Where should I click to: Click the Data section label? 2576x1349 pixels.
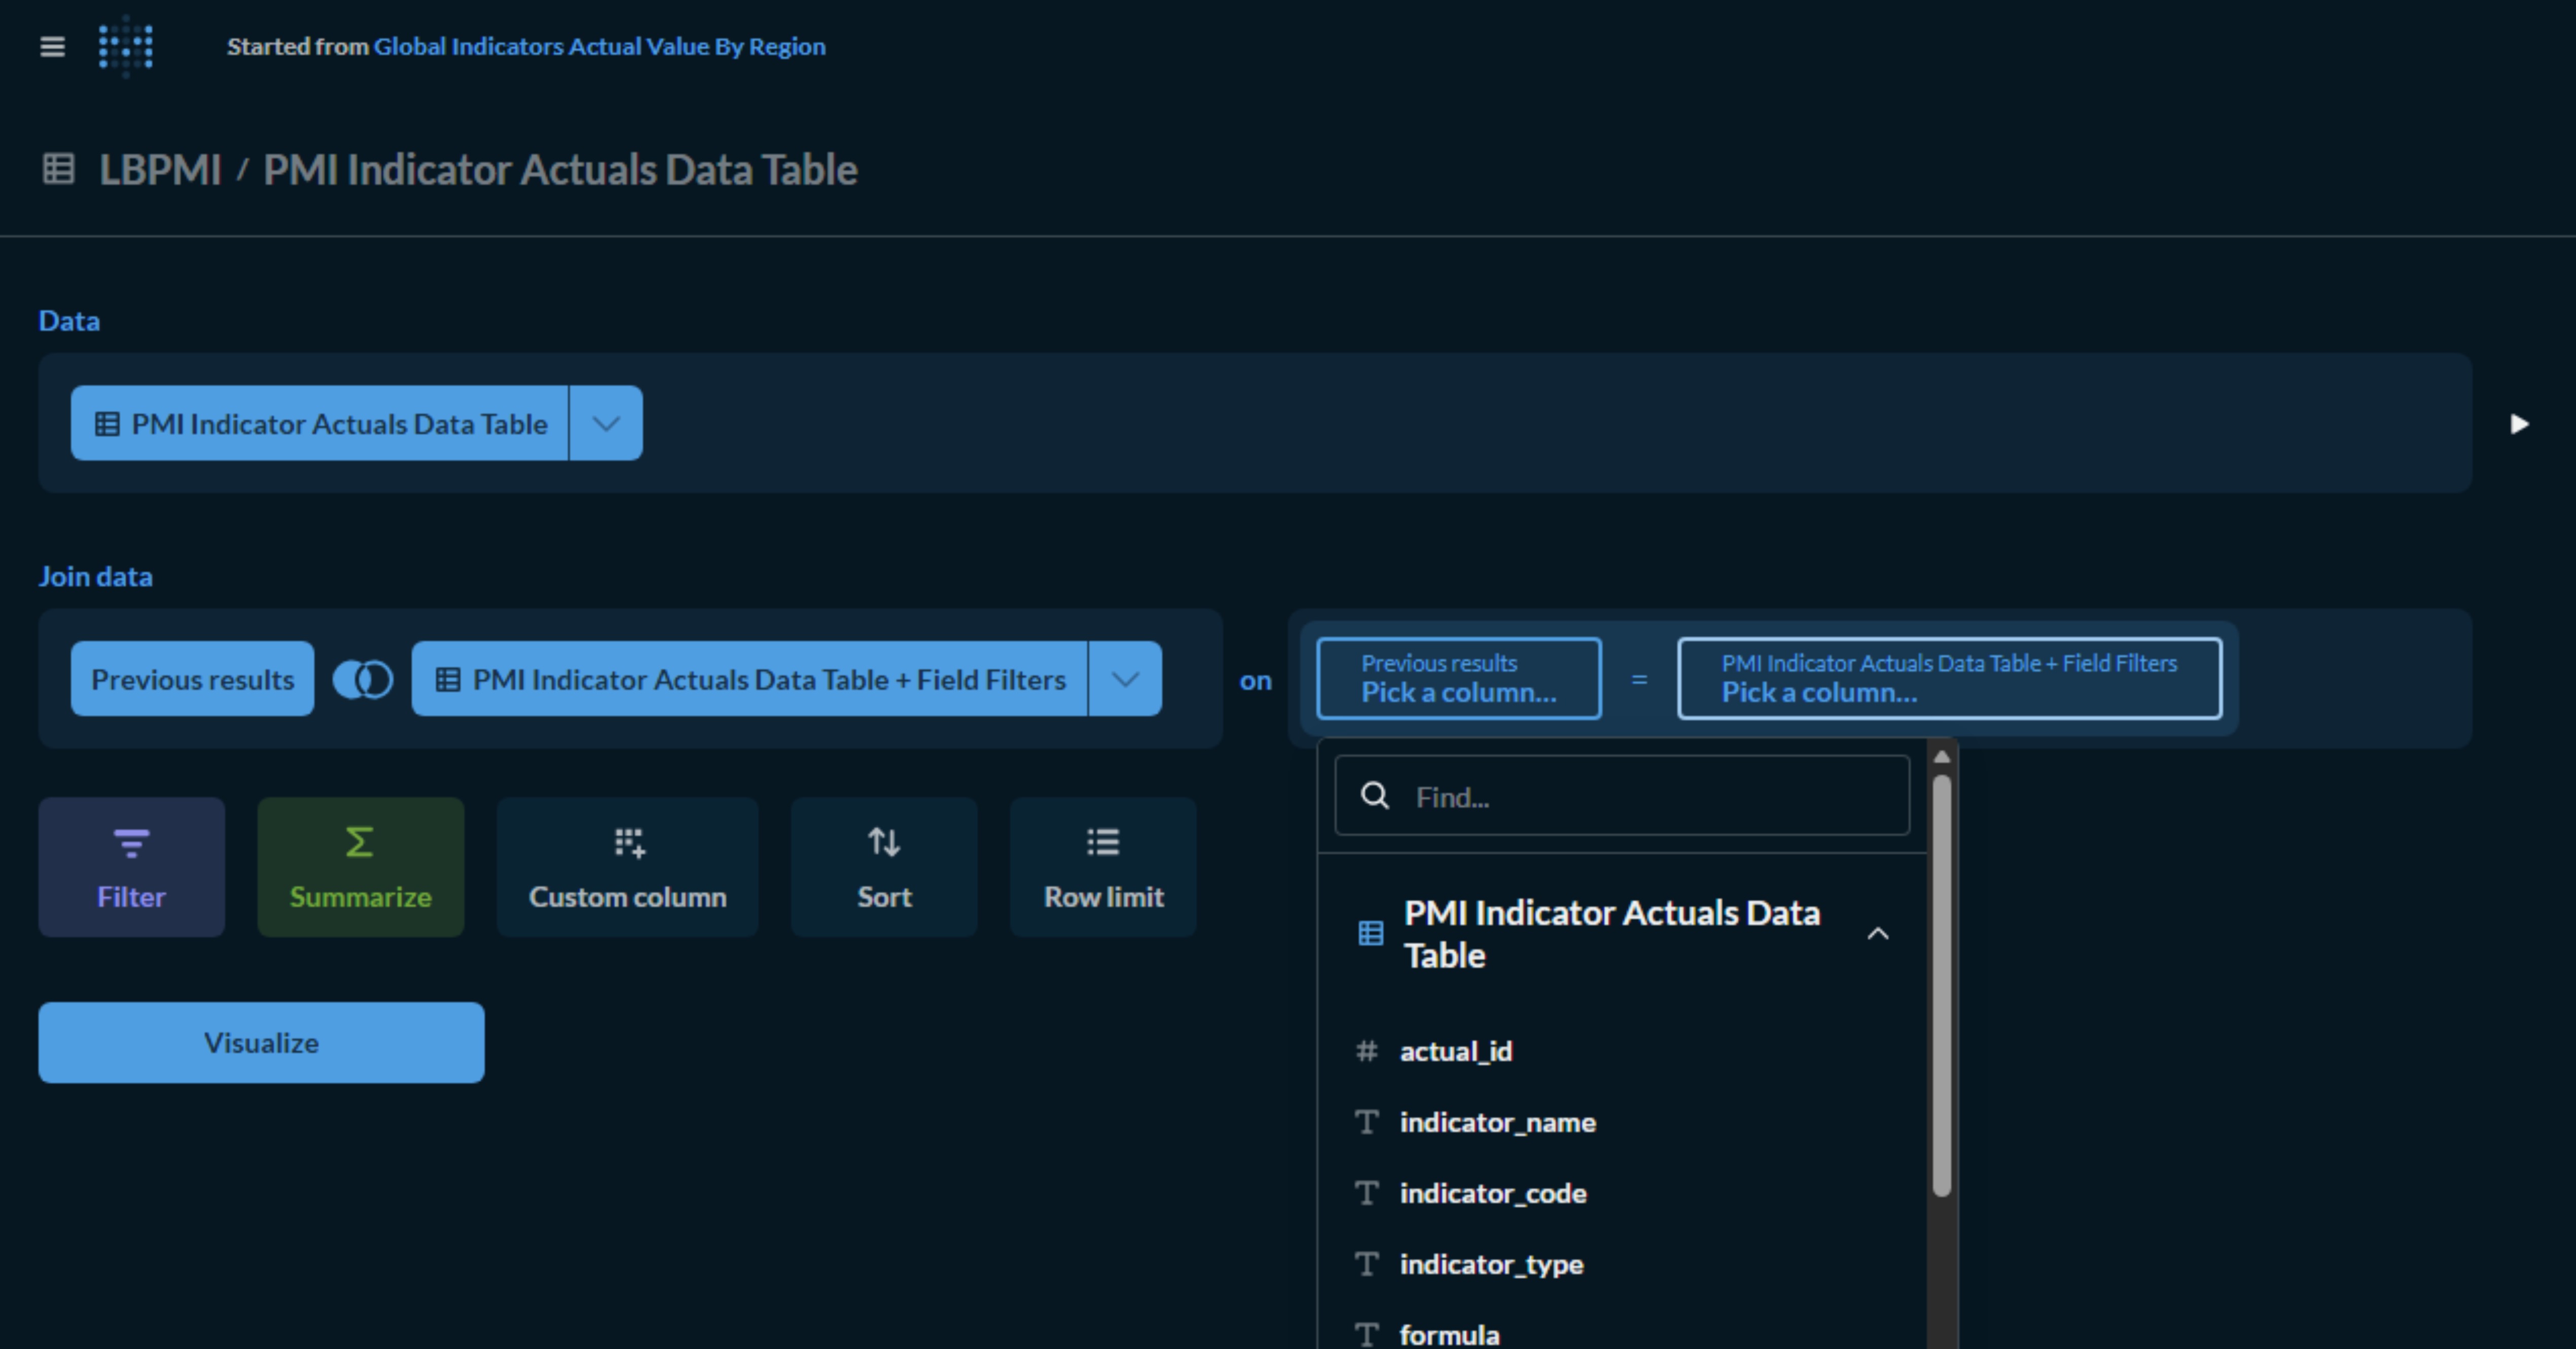coord(69,321)
